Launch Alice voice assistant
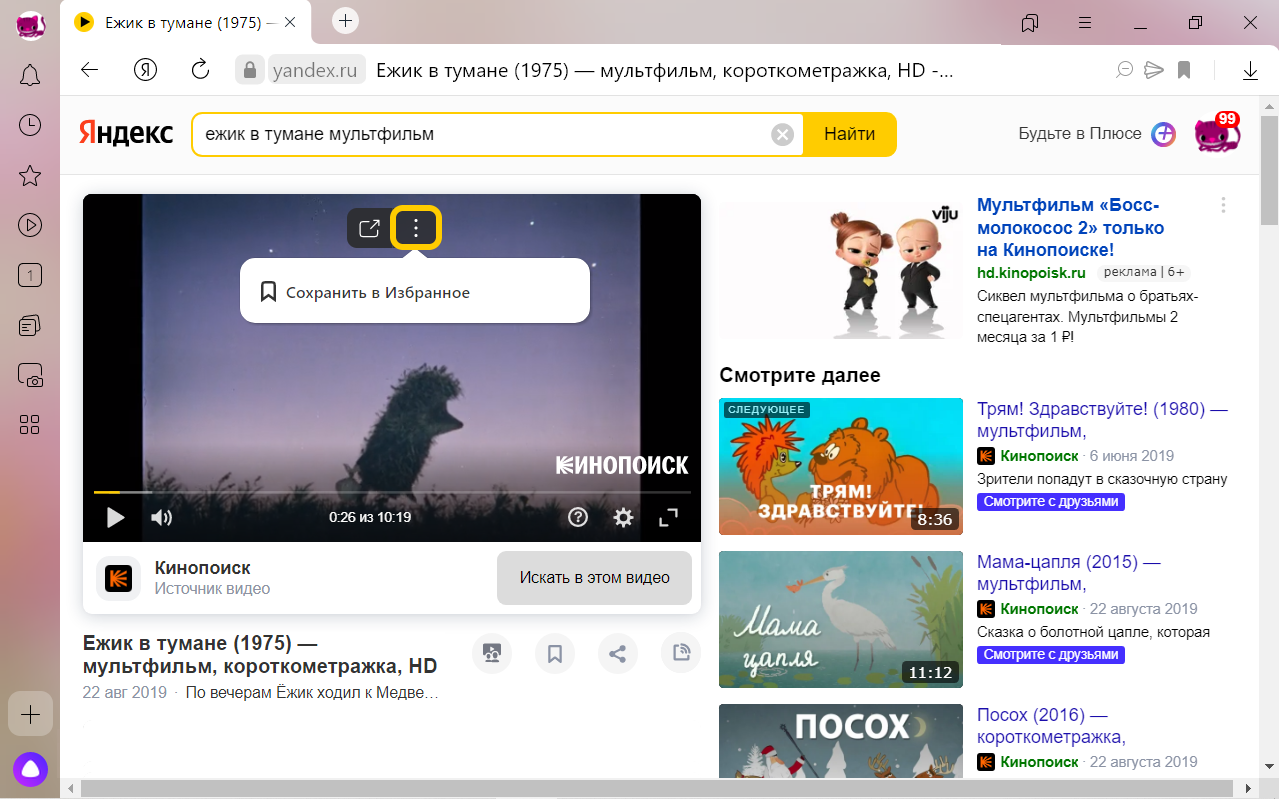The image size is (1279, 799). click(30, 769)
